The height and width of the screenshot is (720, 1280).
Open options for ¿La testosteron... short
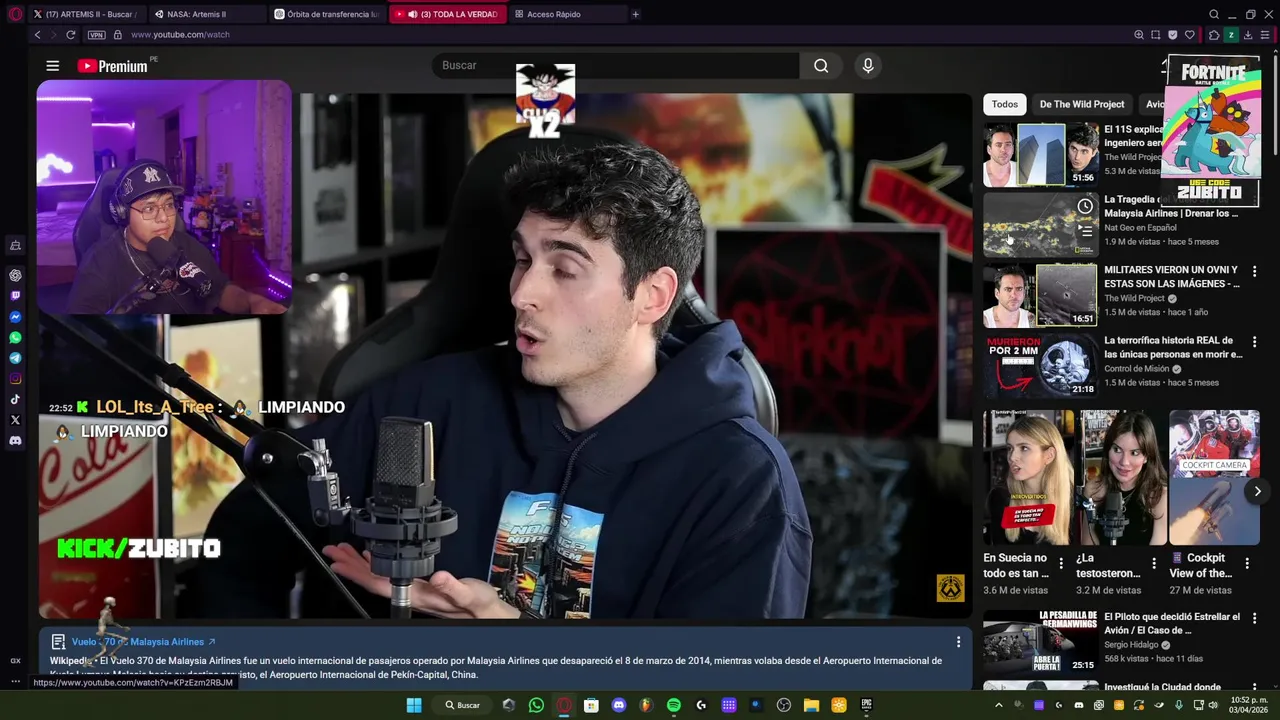point(1154,563)
